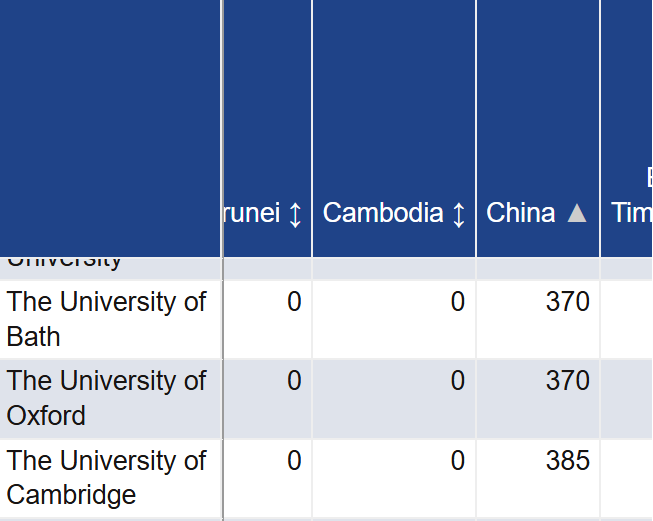Click Cambridge's China value of 385

[x=567, y=461]
